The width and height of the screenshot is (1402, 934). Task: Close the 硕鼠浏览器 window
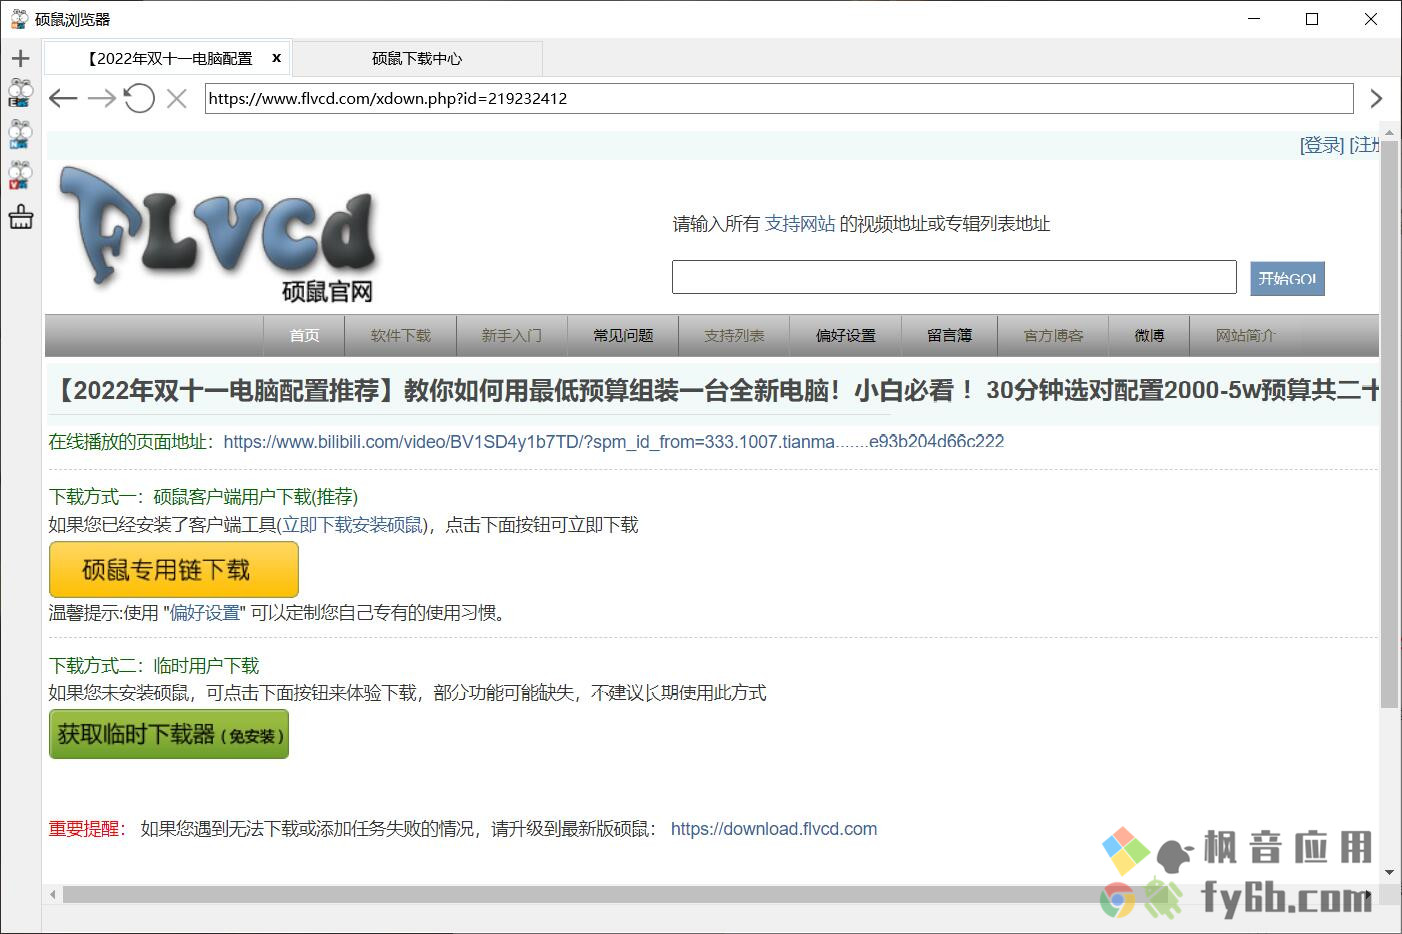[x=1371, y=19]
